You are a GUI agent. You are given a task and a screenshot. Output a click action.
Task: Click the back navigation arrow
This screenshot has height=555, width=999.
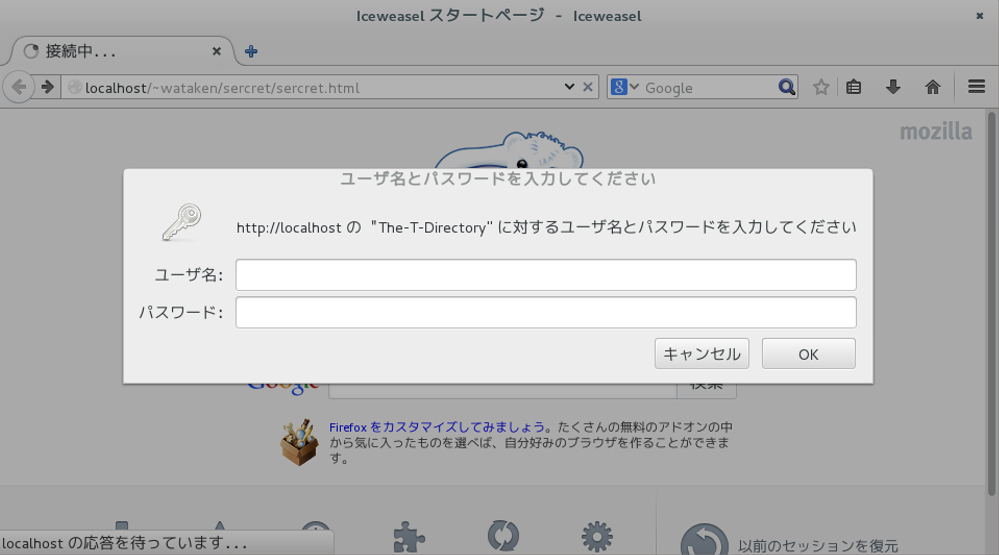[x=18, y=87]
